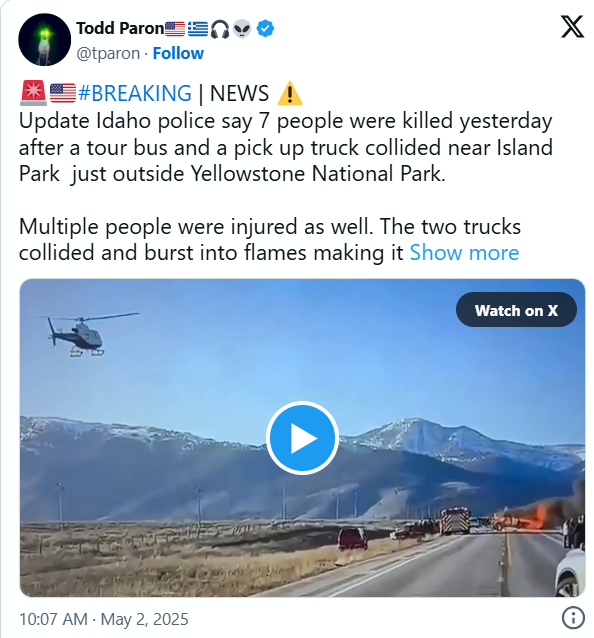Image resolution: width=594 pixels, height=638 pixels.
Task: Open the 10:07 AM May 2, 2025 timestamp
Action: [104, 619]
